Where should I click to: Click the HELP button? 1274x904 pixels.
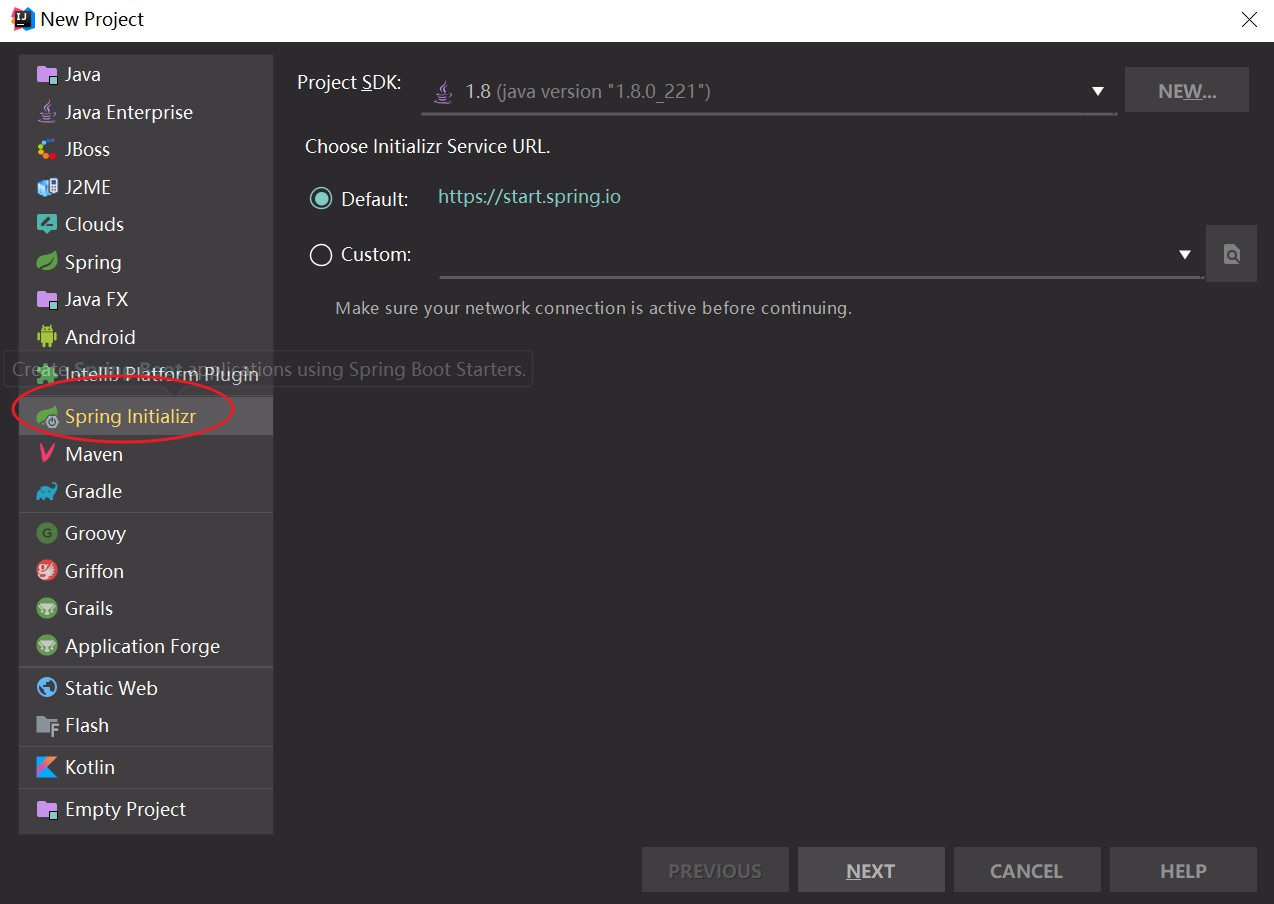[x=1183, y=870]
